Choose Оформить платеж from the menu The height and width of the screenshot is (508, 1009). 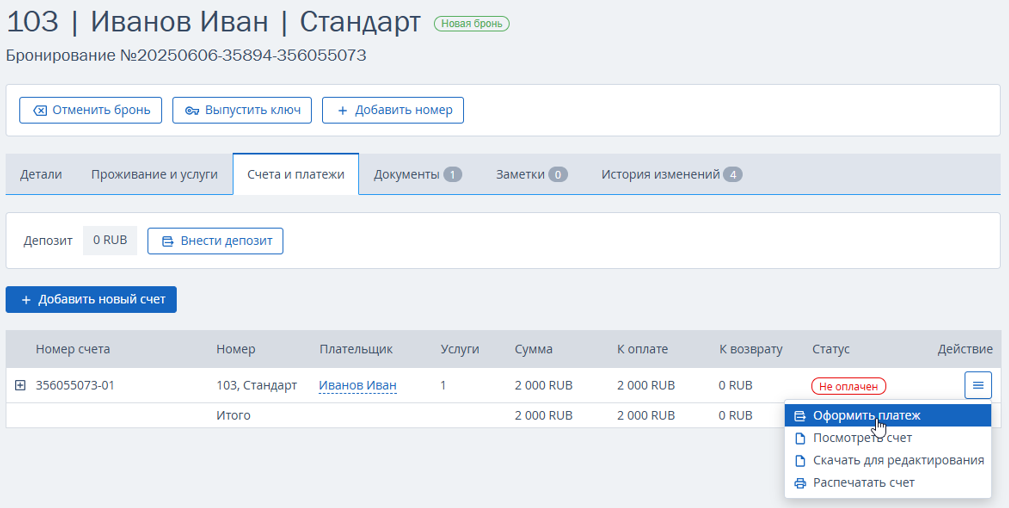tap(887, 416)
